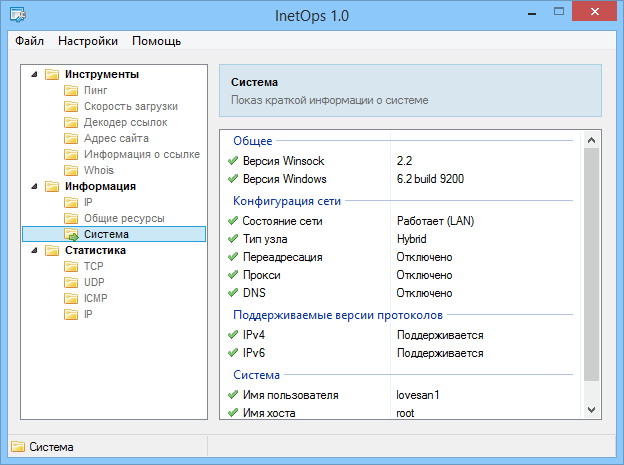Click the green checkmark beside IPv6
This screenshot has height=465, width=624.
pyautogui.click(x=233, y=353)
